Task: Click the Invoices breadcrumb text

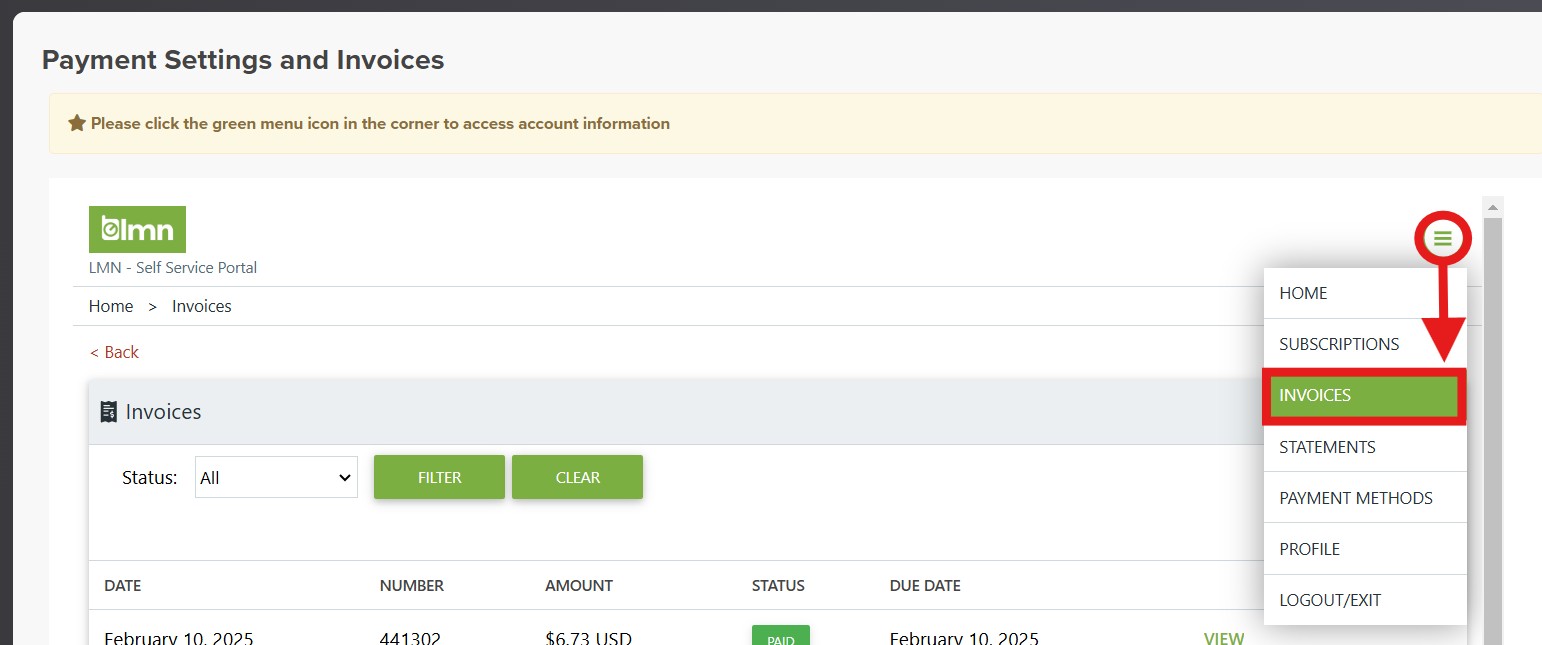Action: click(x=202, y=306)
